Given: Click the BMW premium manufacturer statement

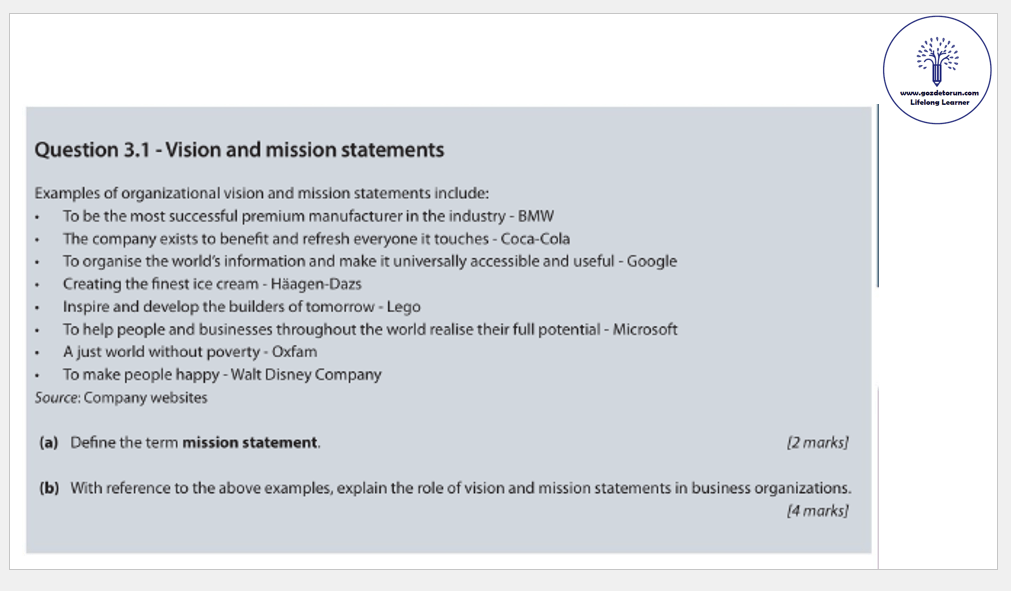Looking at the screenshot, I should click(x=308, y=216).
